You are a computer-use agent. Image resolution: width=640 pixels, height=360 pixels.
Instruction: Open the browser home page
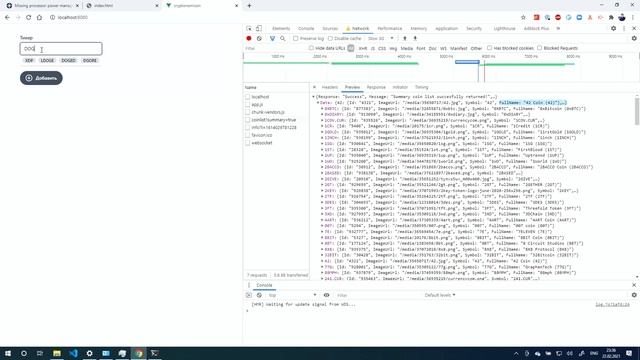tap(39, 18)
